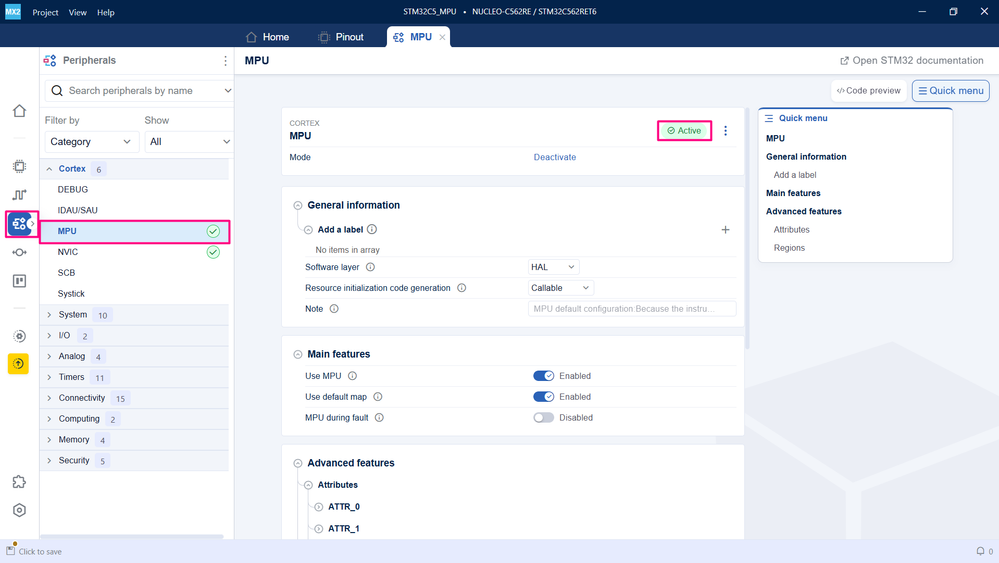Open the Code preview button
This screenshot has width=999, height=563.
tap(868, 90)
